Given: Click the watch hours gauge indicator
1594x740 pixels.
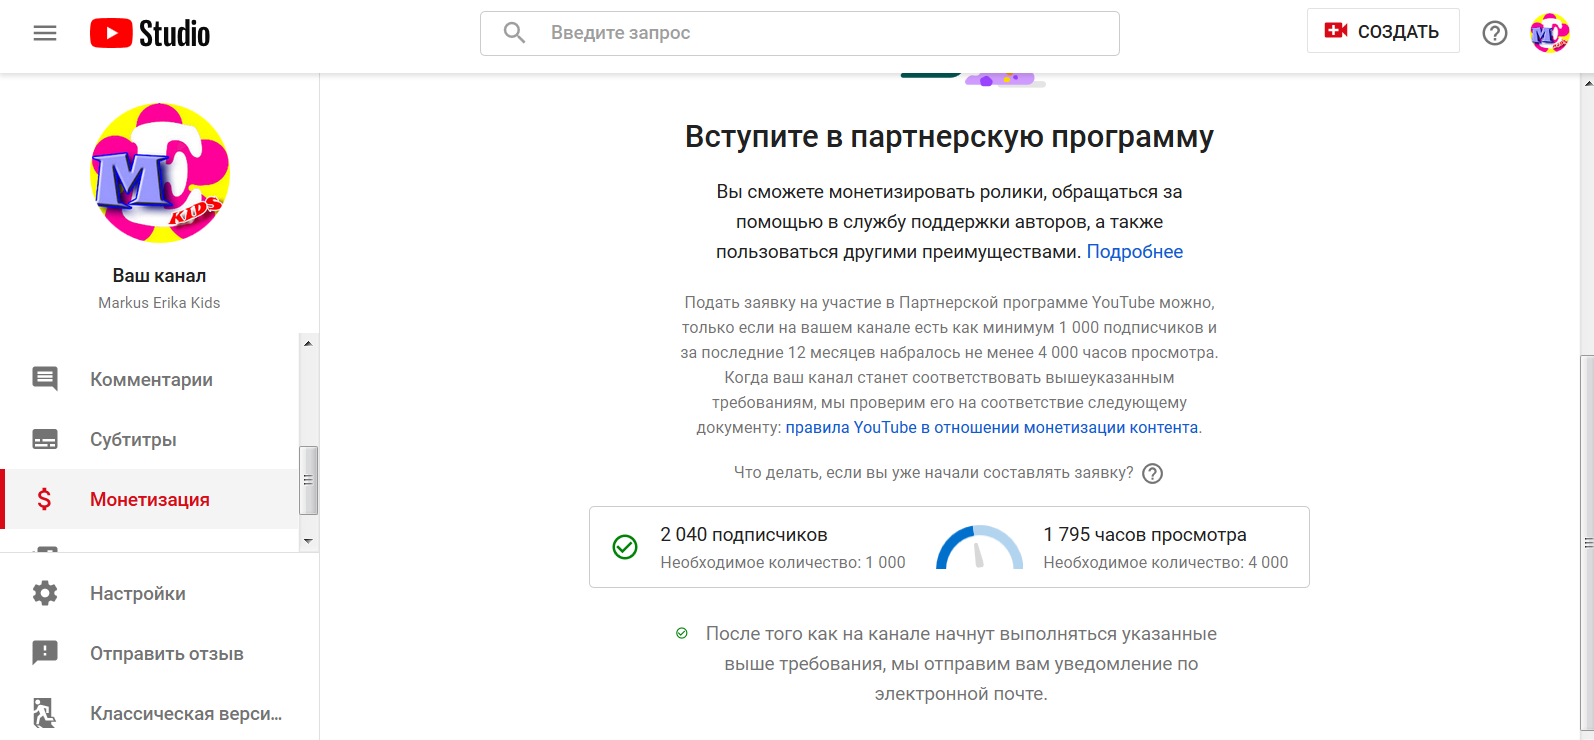Looking at the screenshot, I should (979, 548).
